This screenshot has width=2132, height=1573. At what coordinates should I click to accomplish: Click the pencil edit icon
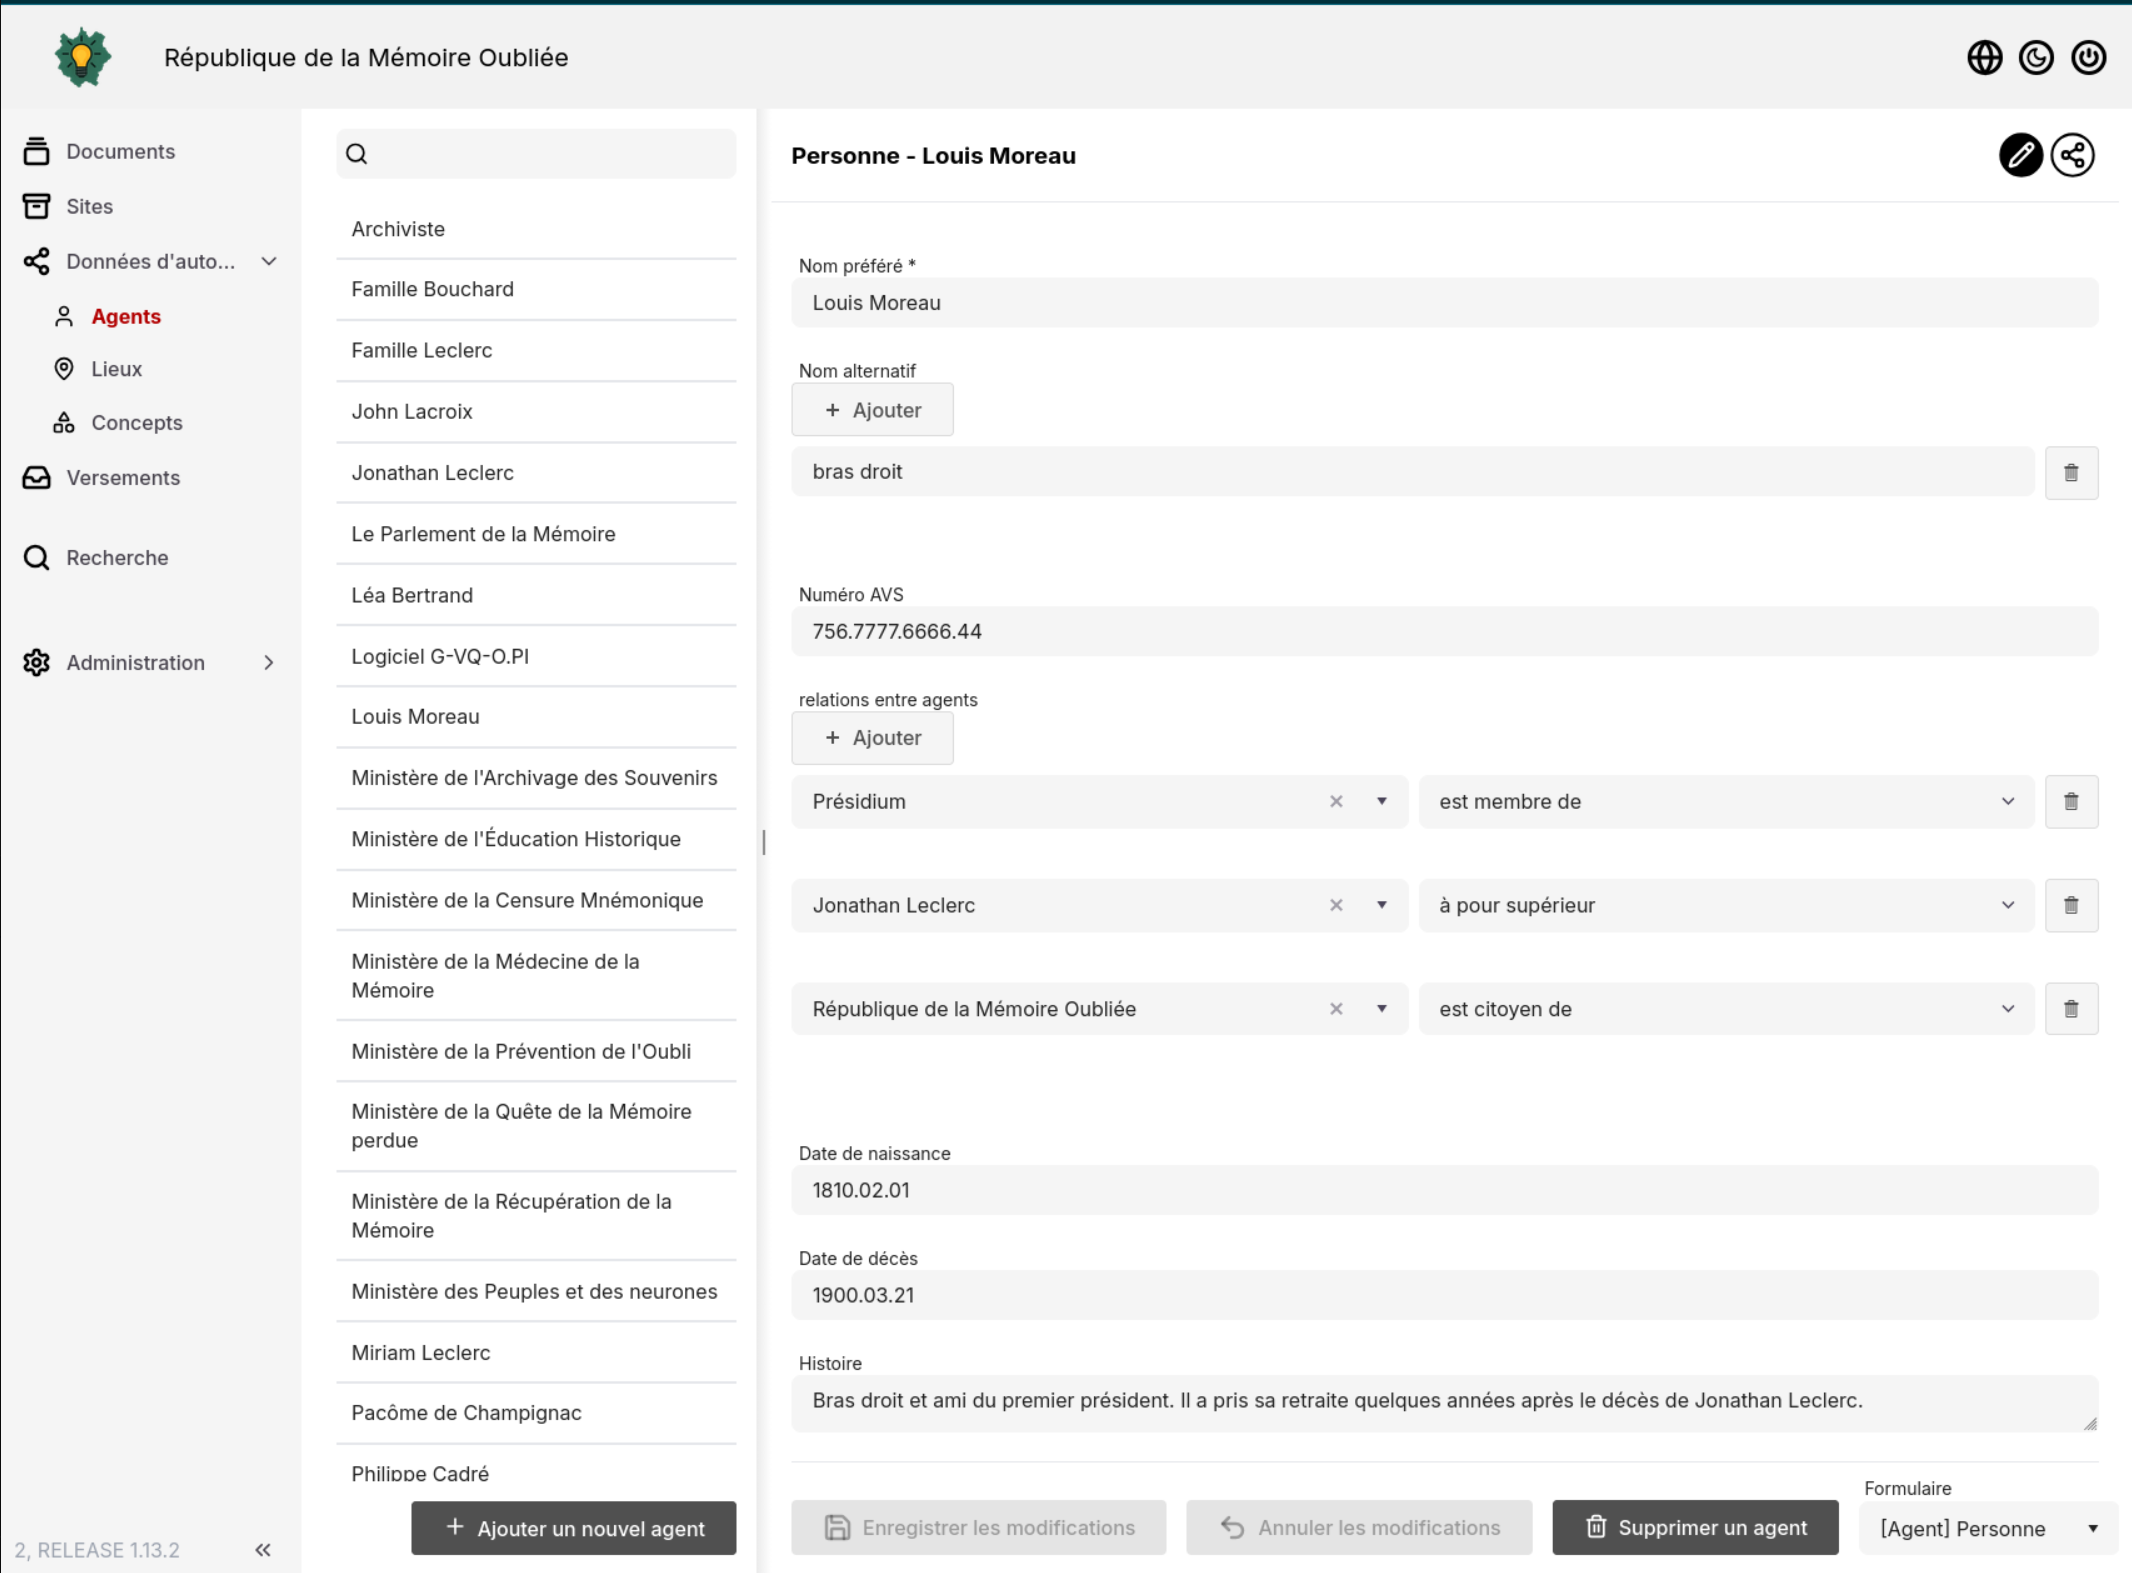click(x=2020, y=155)
